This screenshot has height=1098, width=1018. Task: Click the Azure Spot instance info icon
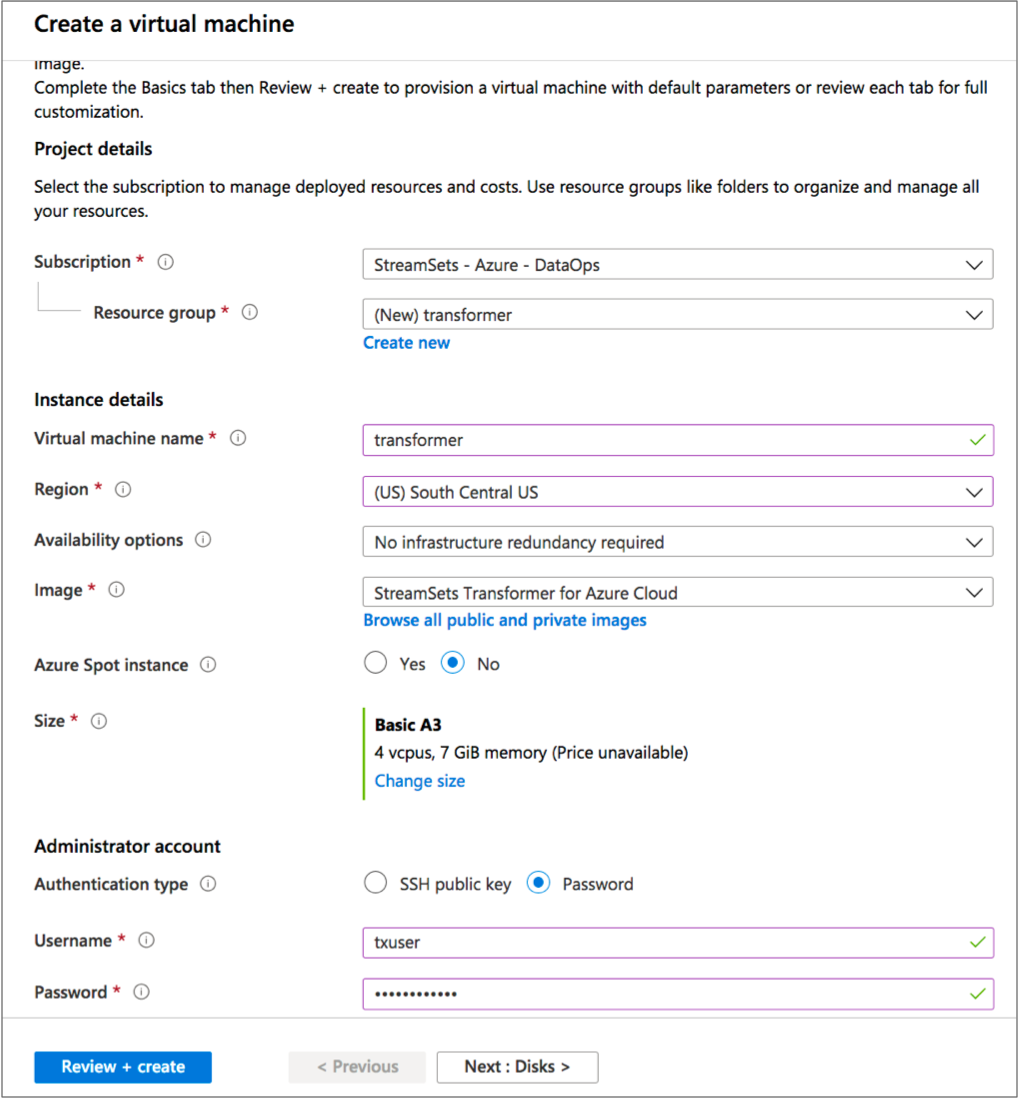pyautogui.click(x=208, y=665)
